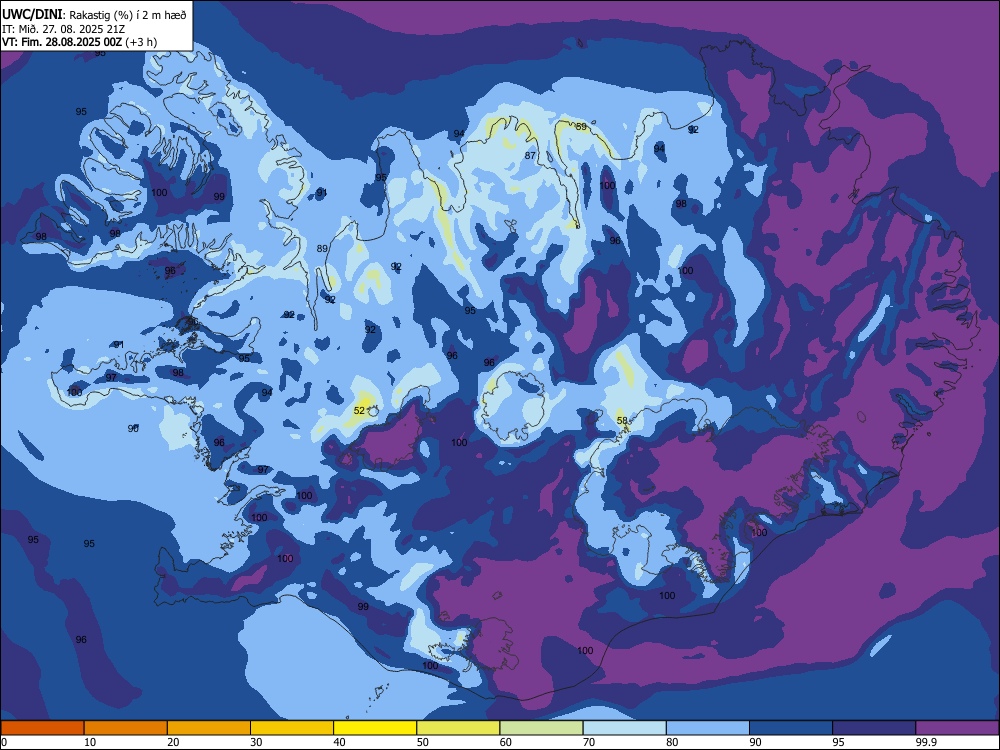Click the '10' legend scale label
This screenshot has width=1000, height=750.
pos(90,742)
